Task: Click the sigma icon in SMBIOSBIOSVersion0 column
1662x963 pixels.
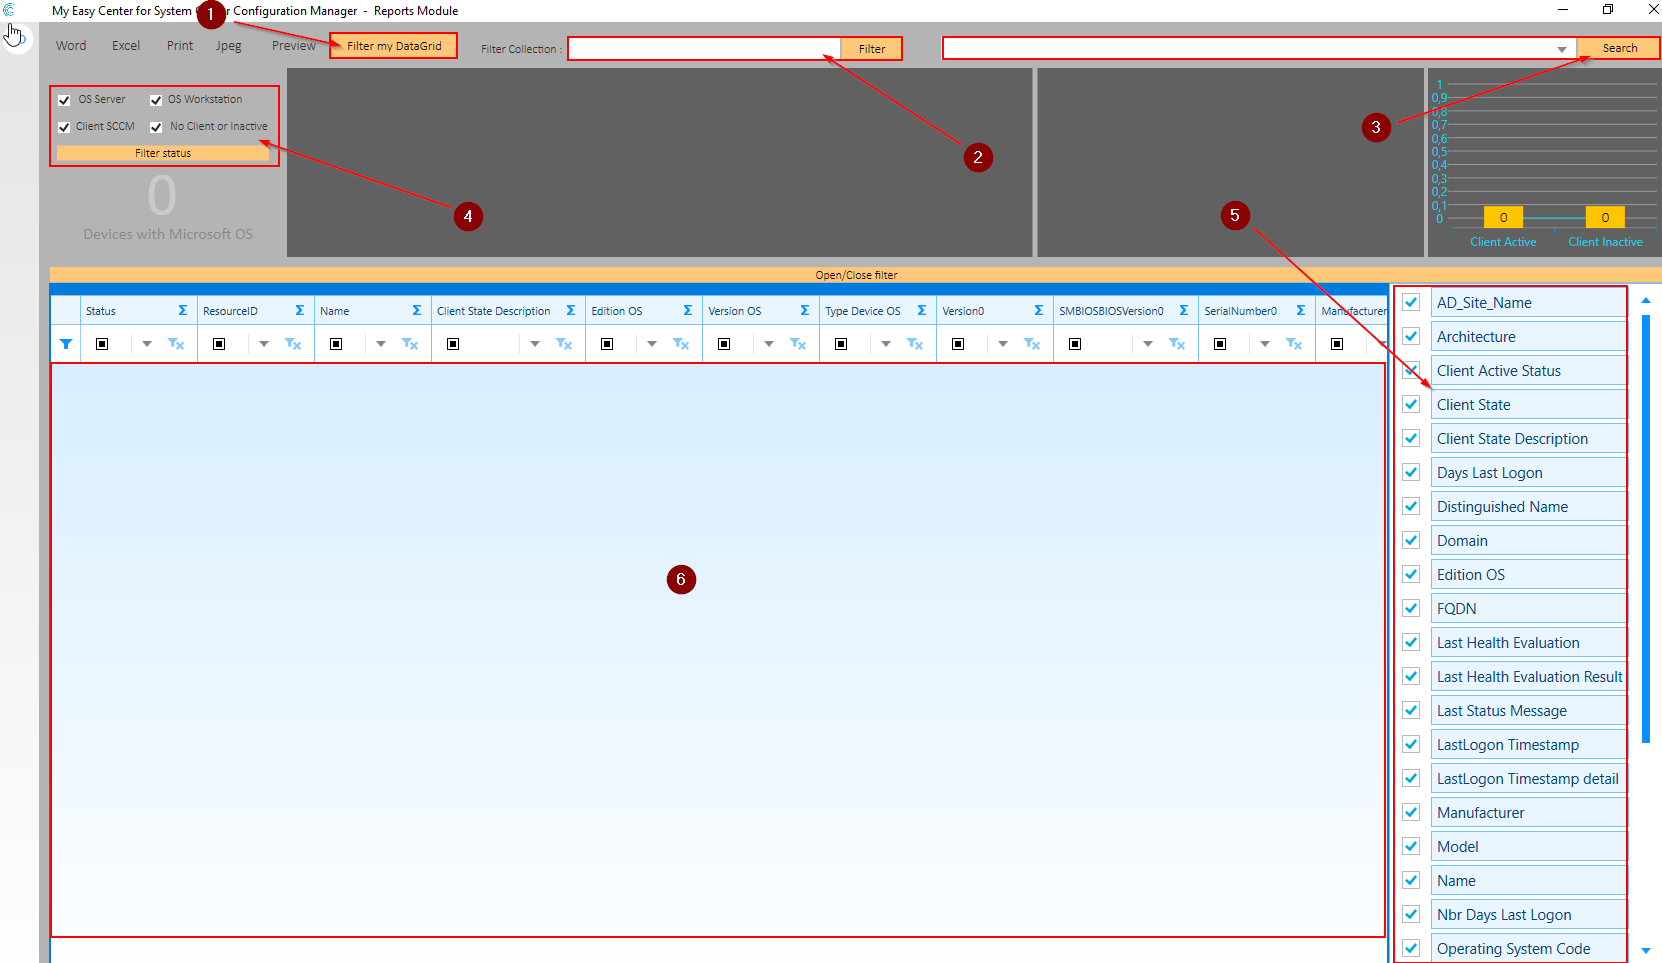Action: point(1183,311)
